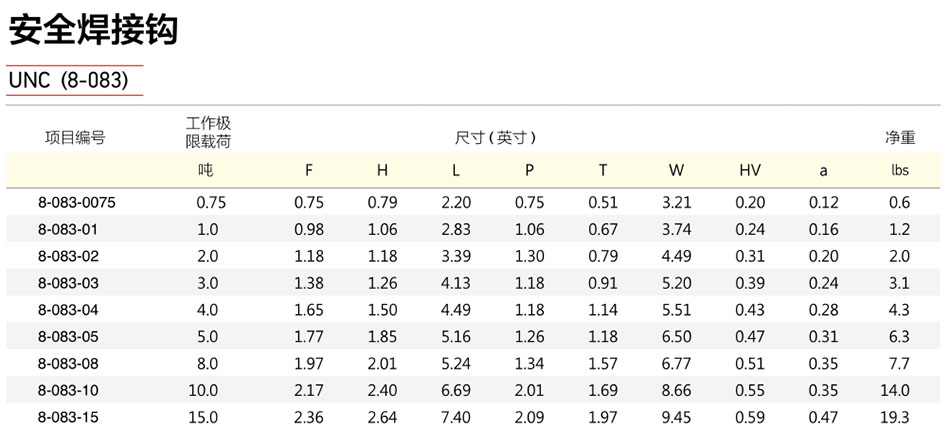Screen dimensions: 950x447
Task: Click item number 8-083-02
Action: (68, 256)
